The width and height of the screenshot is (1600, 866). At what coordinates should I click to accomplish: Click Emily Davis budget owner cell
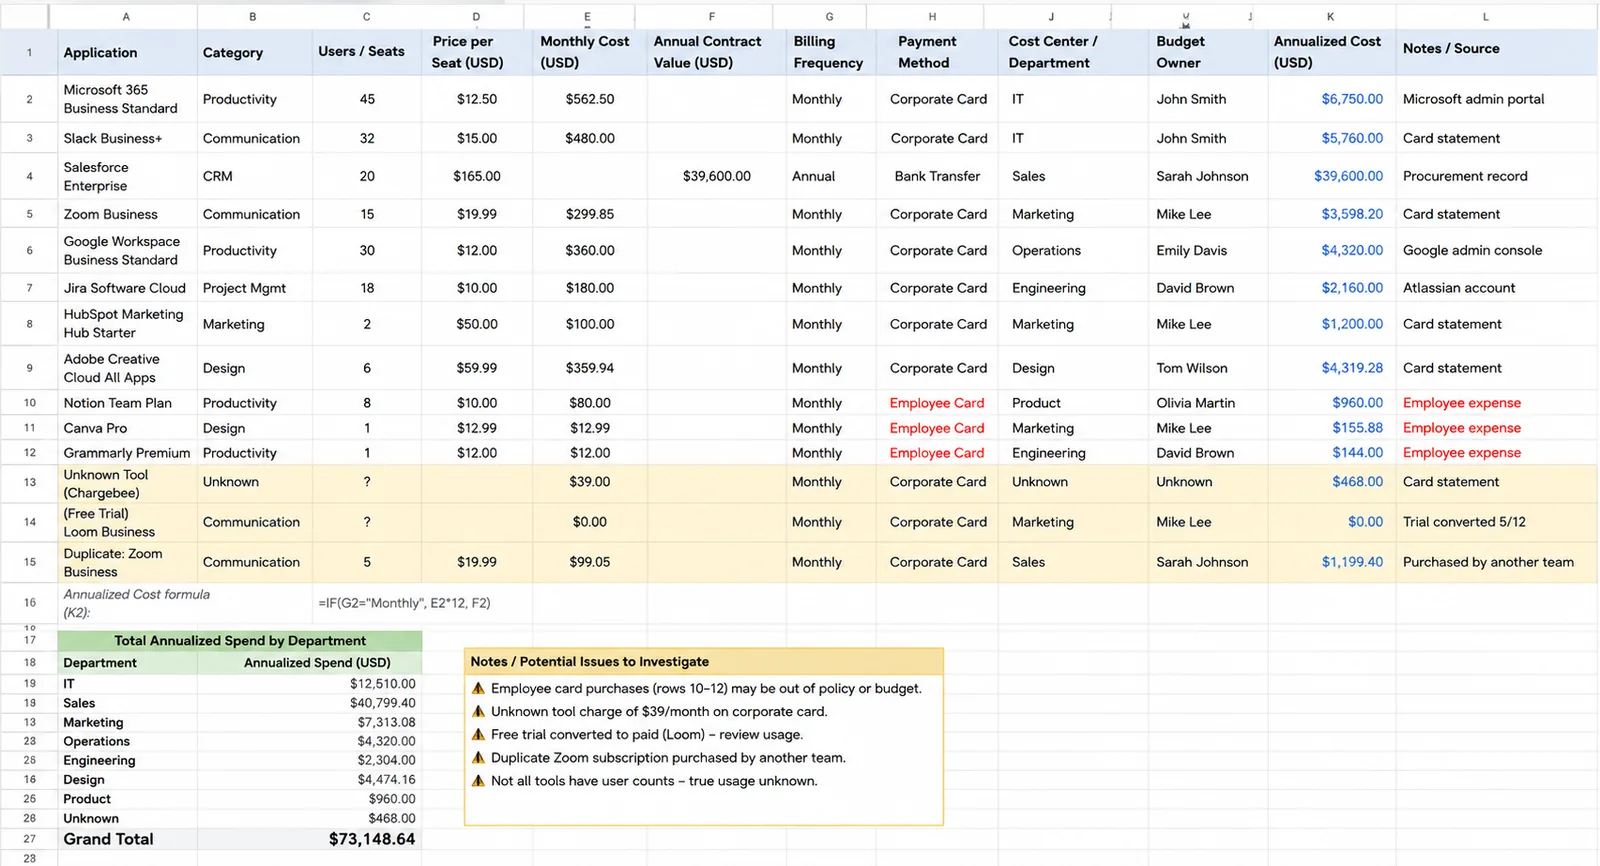(1208, 250)
